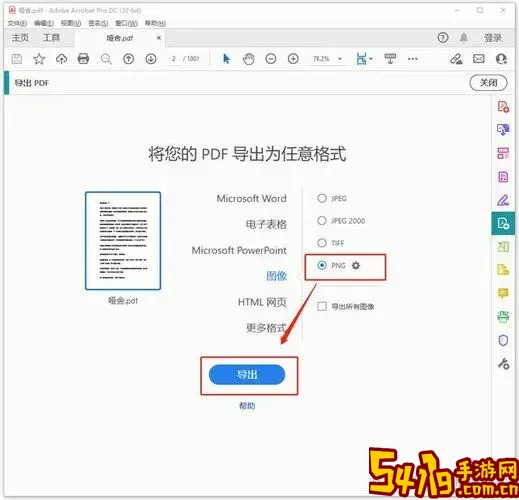Image resolution: width=519 pixels, height=500 pixels.
Task: Select the JPEG 2000 radio button
Action: point(322,221)
